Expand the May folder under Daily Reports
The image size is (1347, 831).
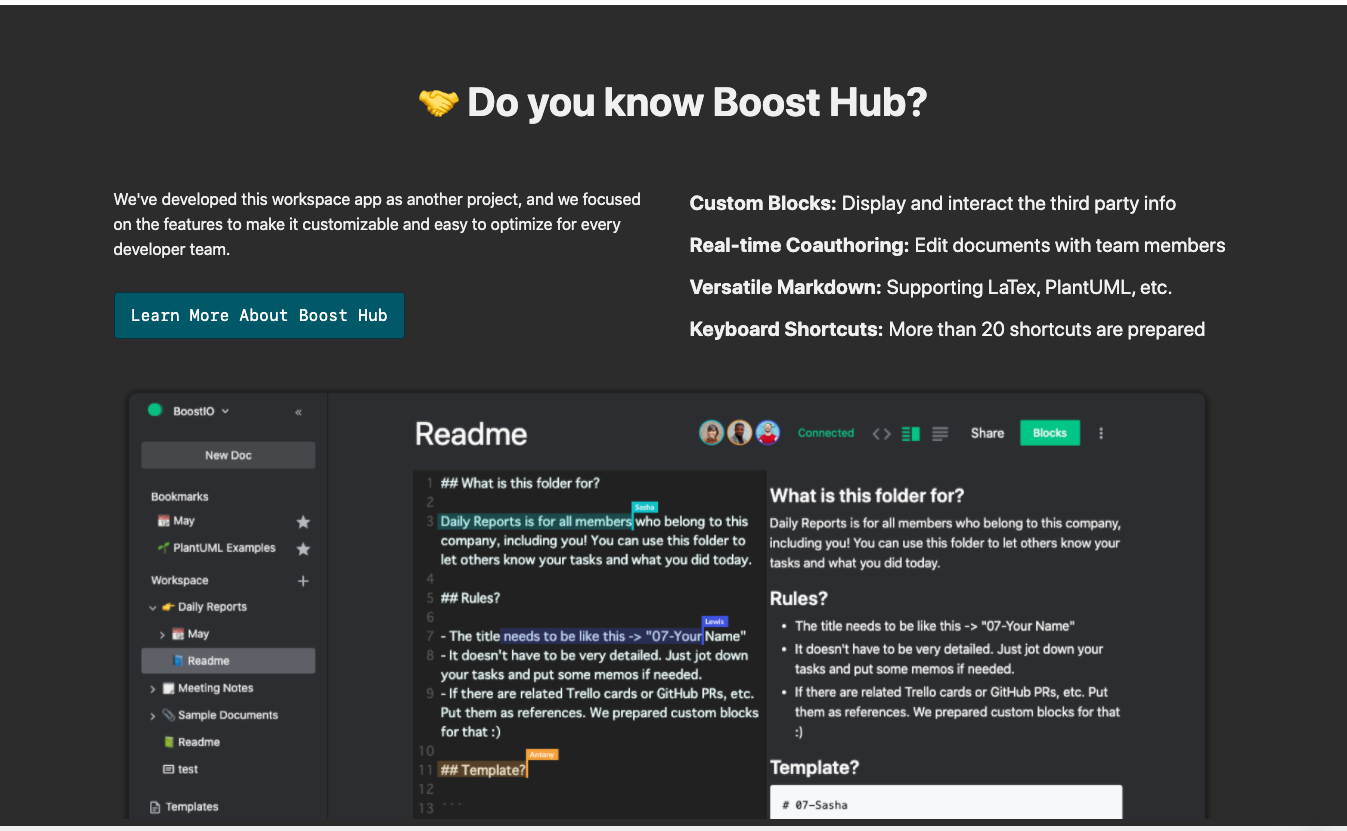coord(163,634)
